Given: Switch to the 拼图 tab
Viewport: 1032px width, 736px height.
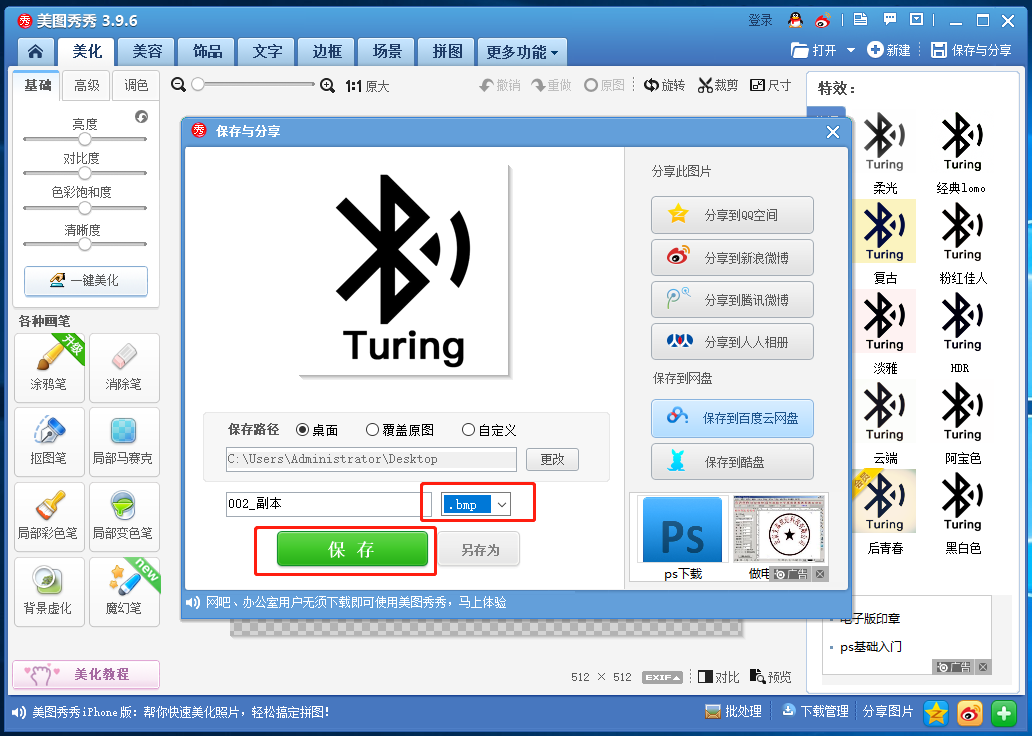Looking at the screenshot, I should pyautogui.click(x=447, y=51).
